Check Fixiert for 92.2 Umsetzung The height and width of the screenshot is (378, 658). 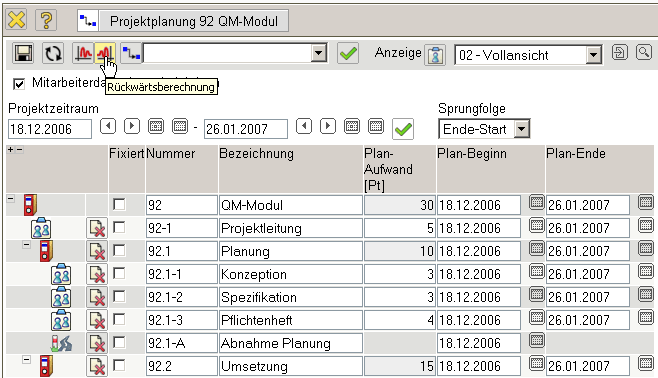click(x=120, y=365)
